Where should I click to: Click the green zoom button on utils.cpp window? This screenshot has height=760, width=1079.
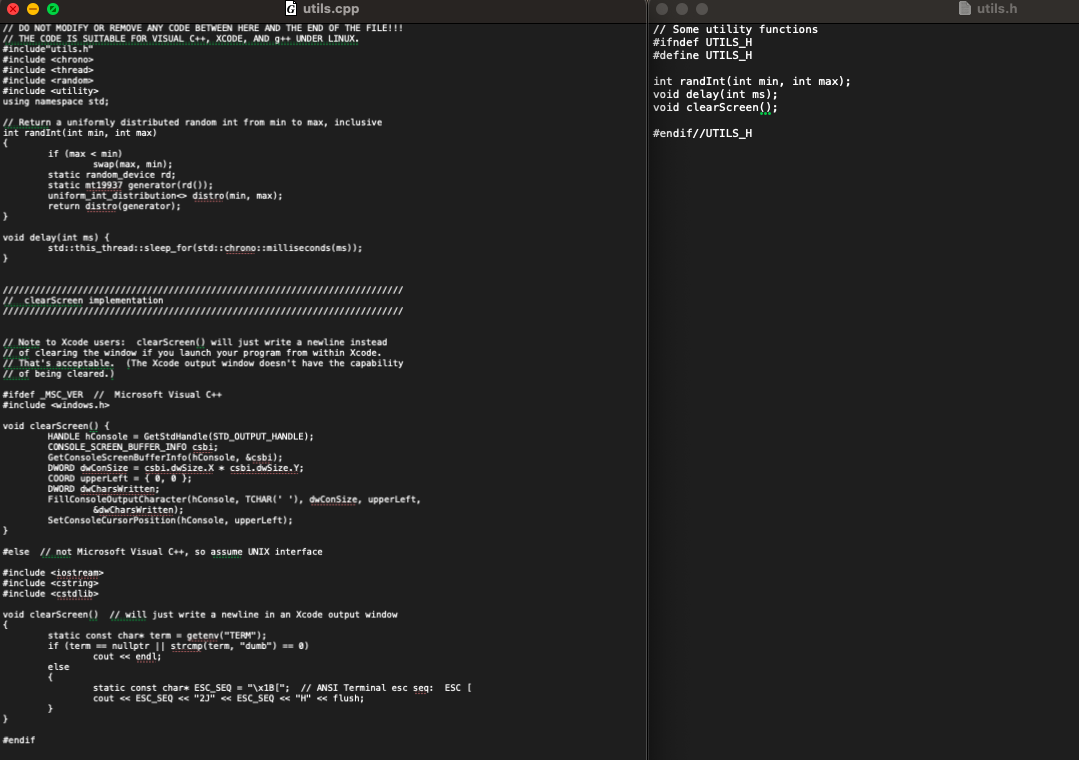(52, 10)
